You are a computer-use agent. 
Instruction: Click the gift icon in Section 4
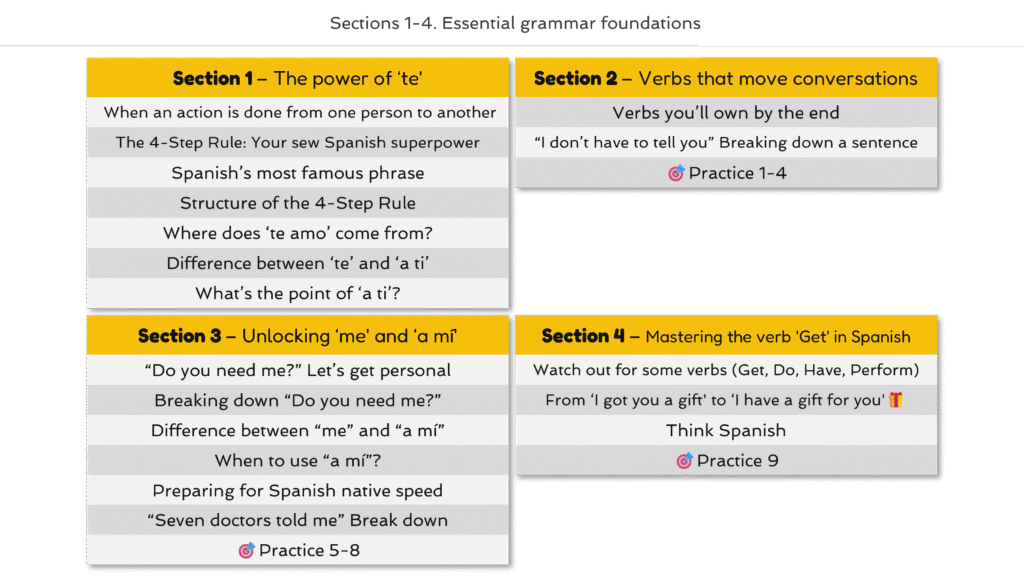pyautogui.click(x=896, y=399)
